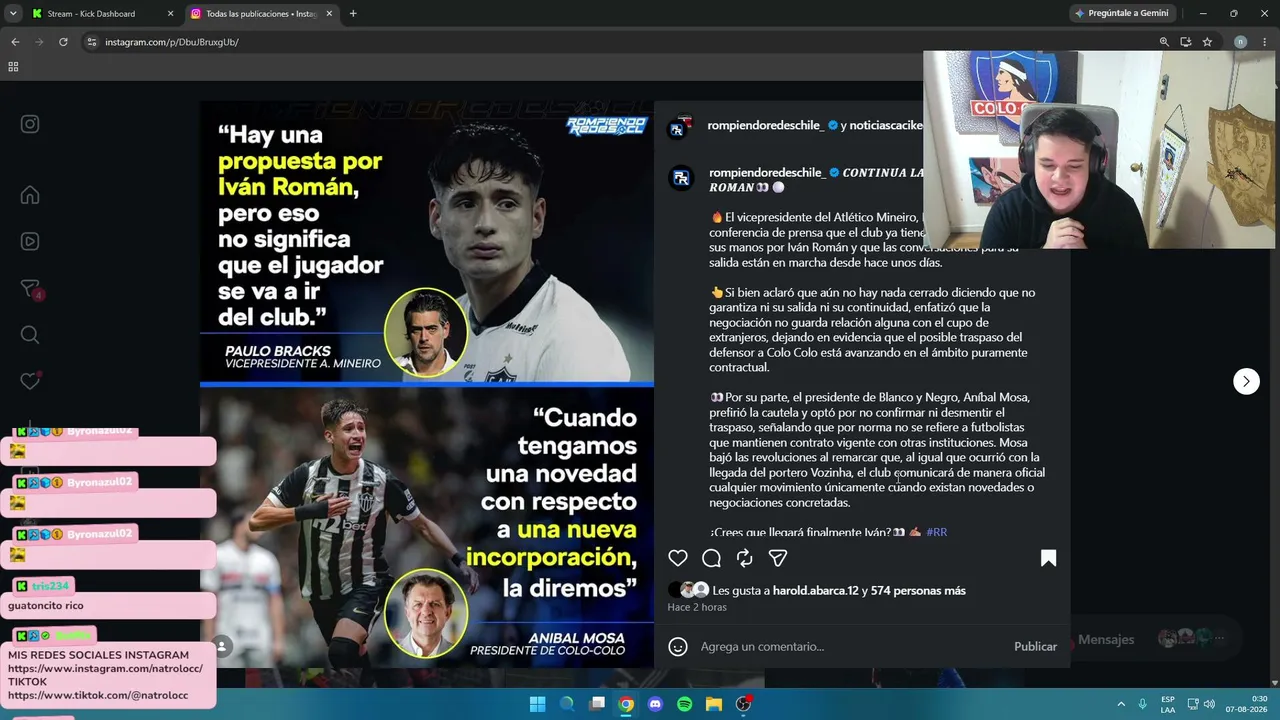Open File Explorer from the taskbar
This screenshot has width=1280, height=720.
tap(714, 704)
